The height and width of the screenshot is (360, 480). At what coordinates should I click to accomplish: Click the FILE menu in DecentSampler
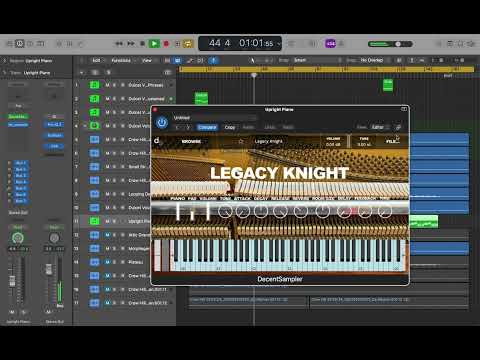point(392,141)
